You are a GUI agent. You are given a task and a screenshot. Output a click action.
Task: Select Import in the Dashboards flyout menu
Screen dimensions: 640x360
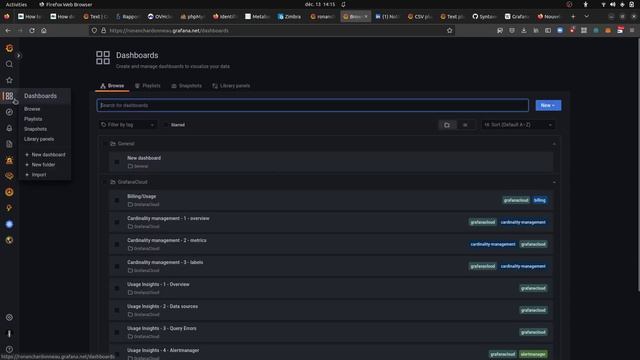pyautogui.click(x=39, y=175)
